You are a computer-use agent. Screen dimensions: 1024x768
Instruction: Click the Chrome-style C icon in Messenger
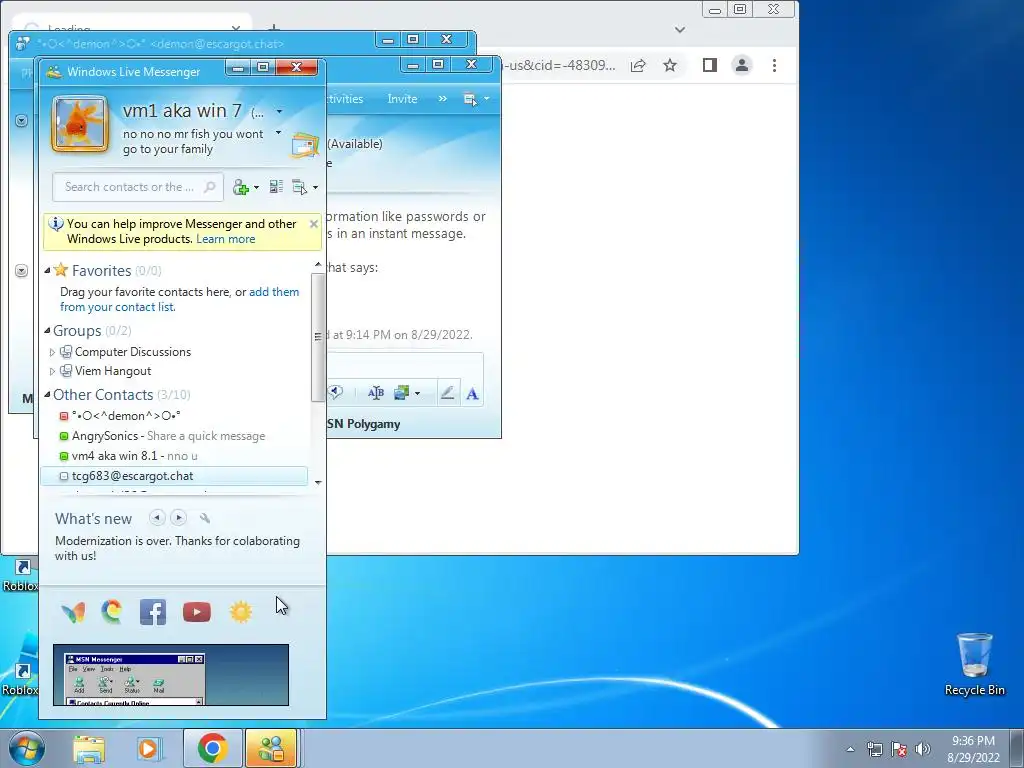pyautogui.click(x=112, y=612)
